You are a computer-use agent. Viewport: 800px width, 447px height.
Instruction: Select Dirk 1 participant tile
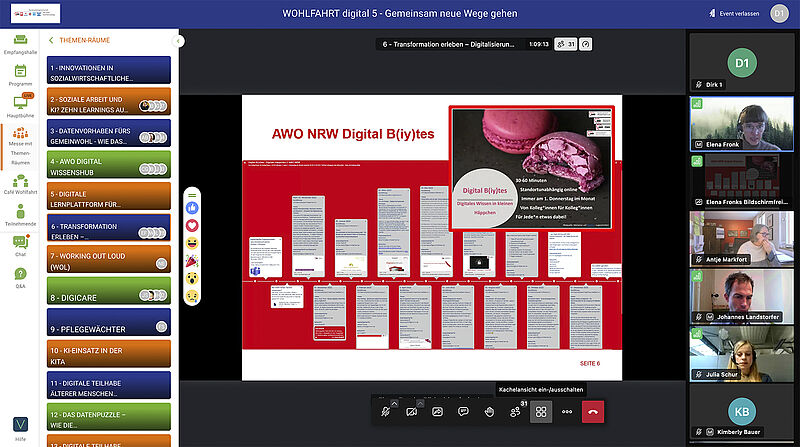coord(741,62)
